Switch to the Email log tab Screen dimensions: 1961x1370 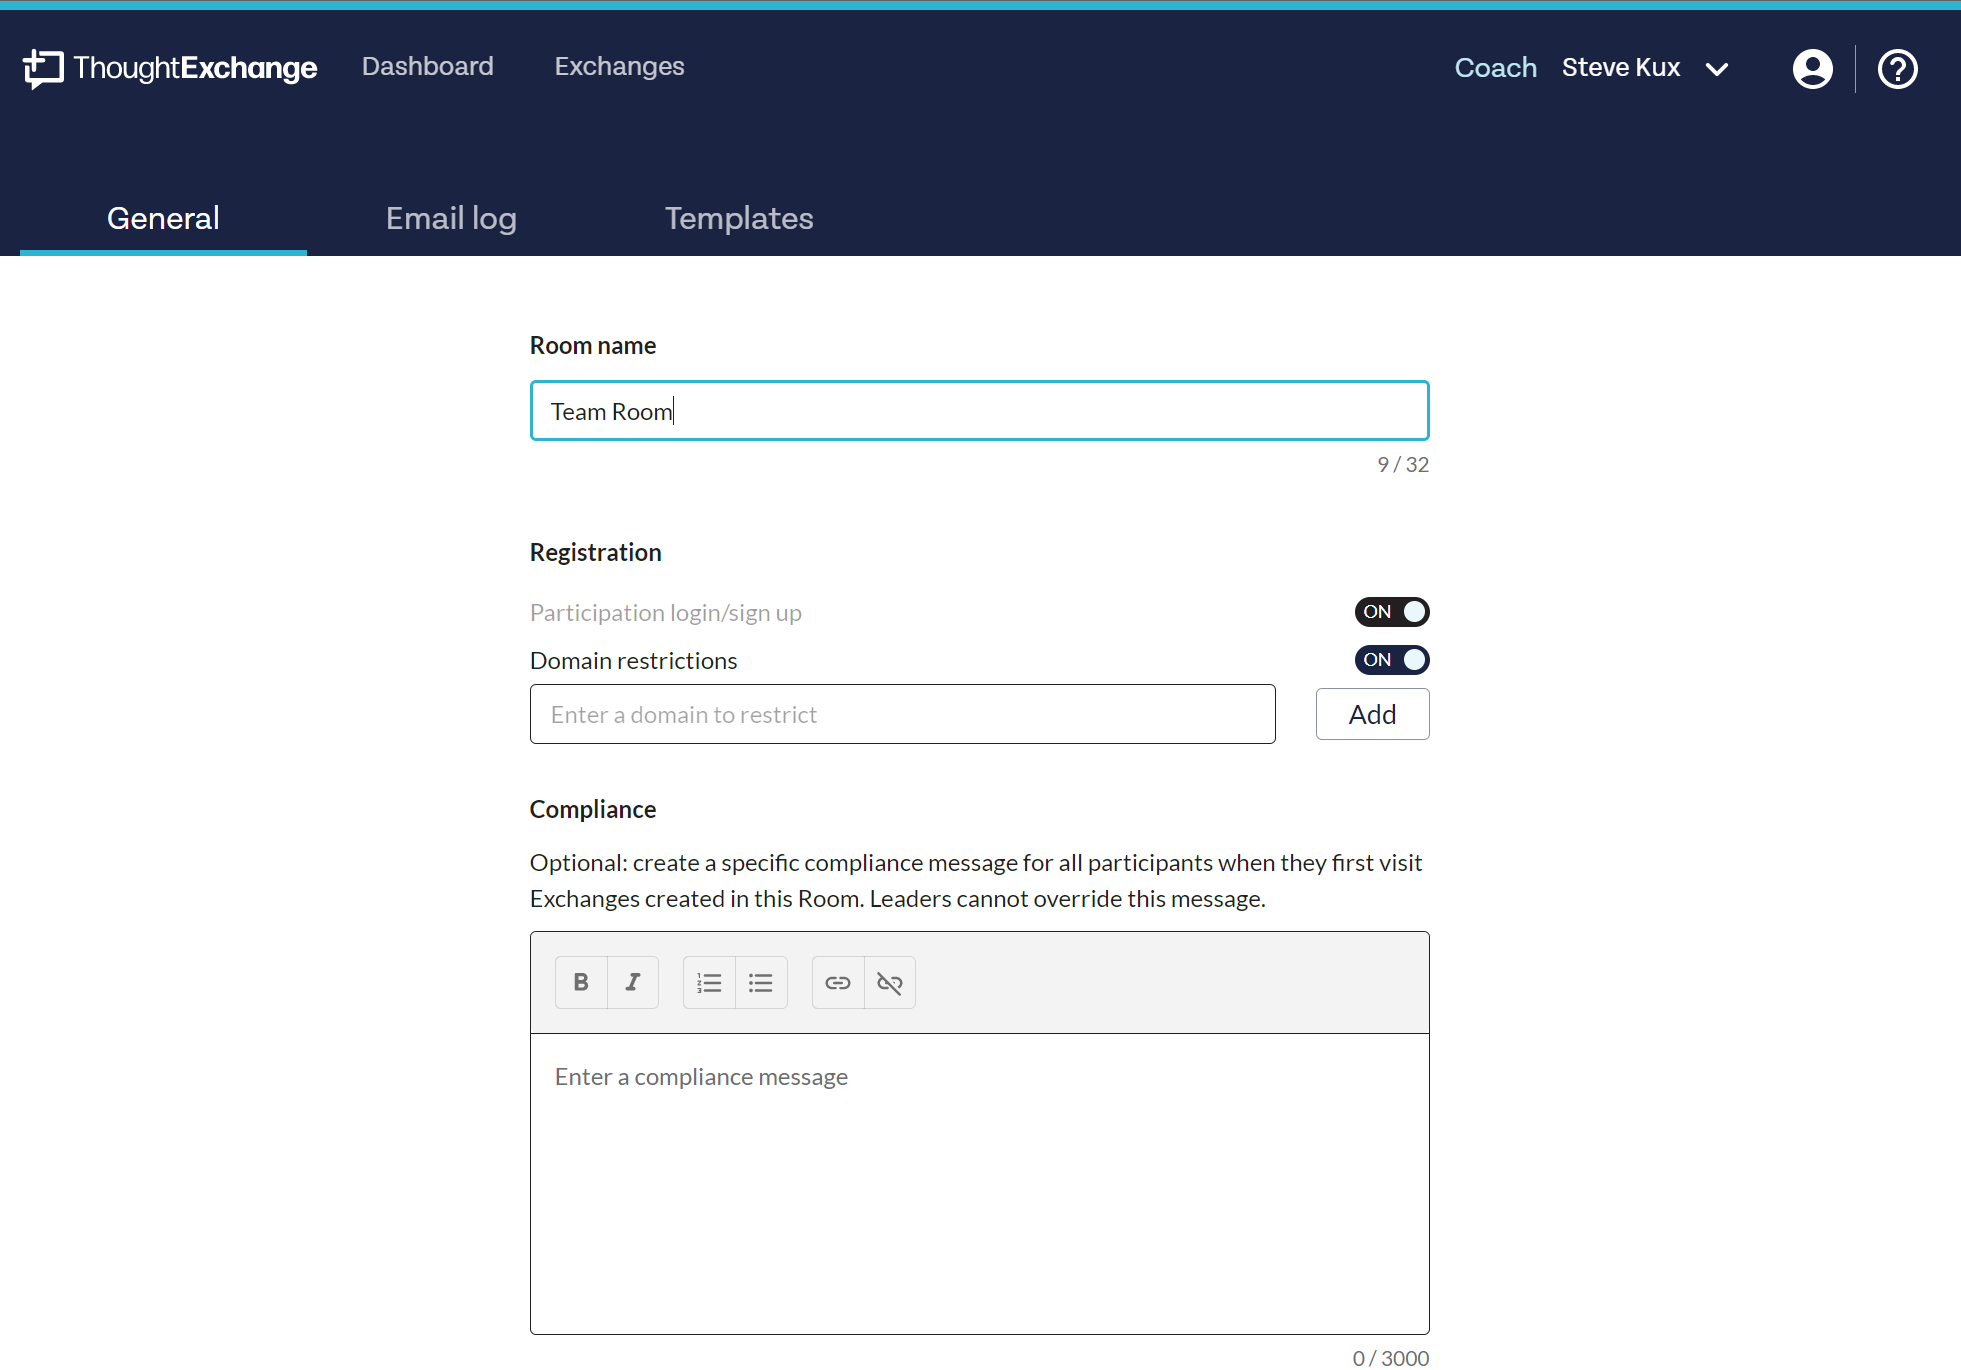tap(451, 218)
